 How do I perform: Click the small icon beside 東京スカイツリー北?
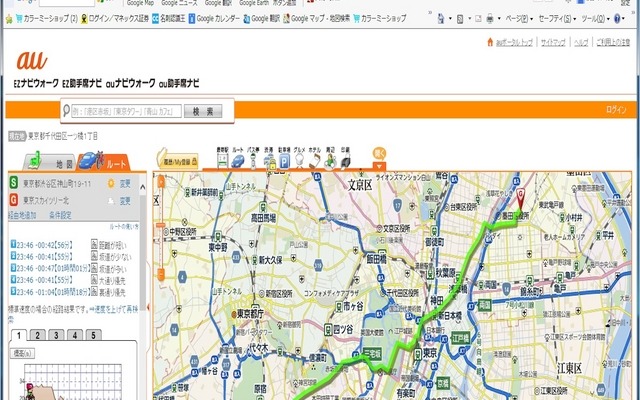(x=111, y=200)
